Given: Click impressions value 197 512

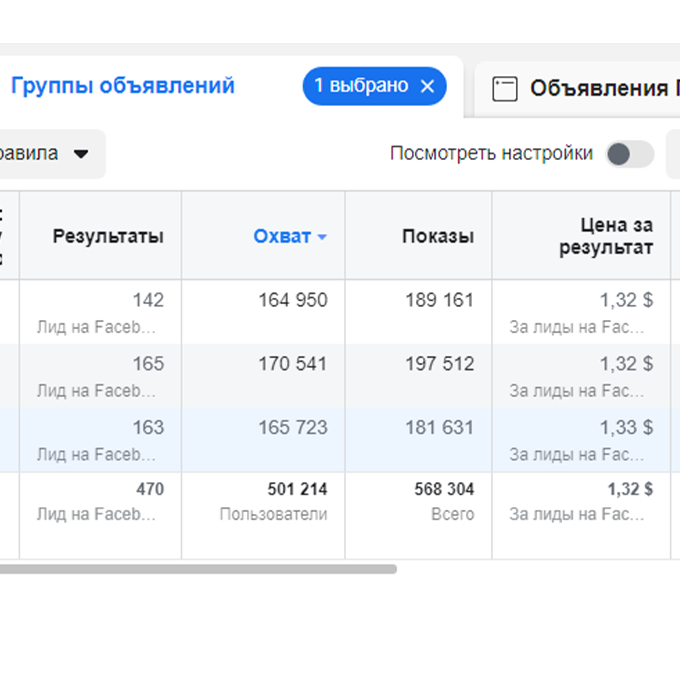Looking at the screenshot, I should tap(439, 364).
